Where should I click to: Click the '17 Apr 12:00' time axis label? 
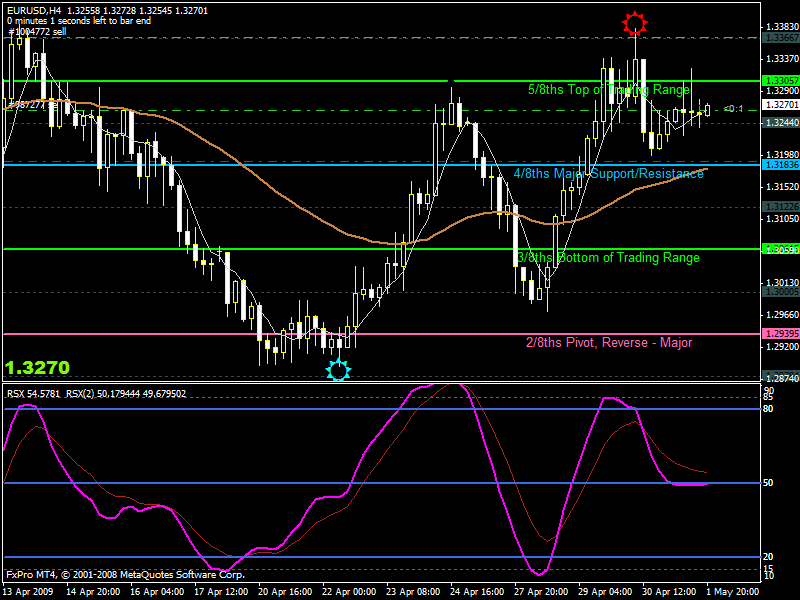[x=221, y=592]
